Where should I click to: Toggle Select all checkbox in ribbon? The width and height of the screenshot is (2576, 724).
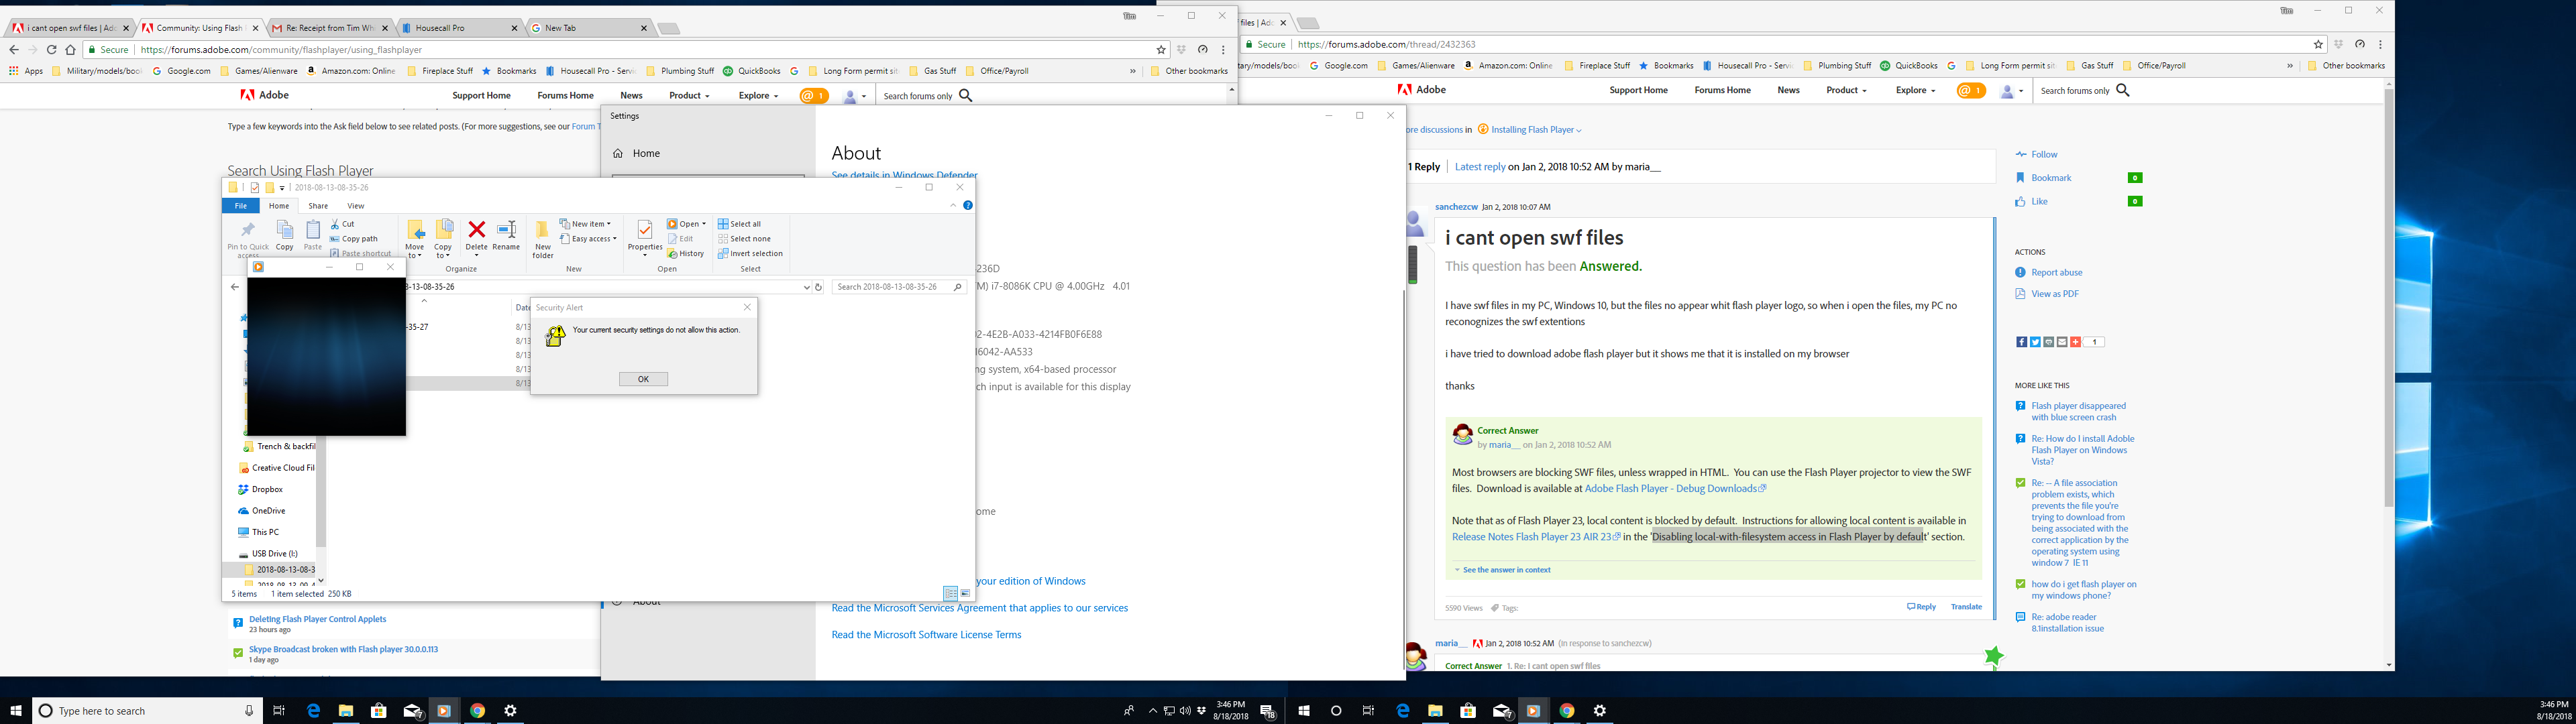[x=744, y=223]
